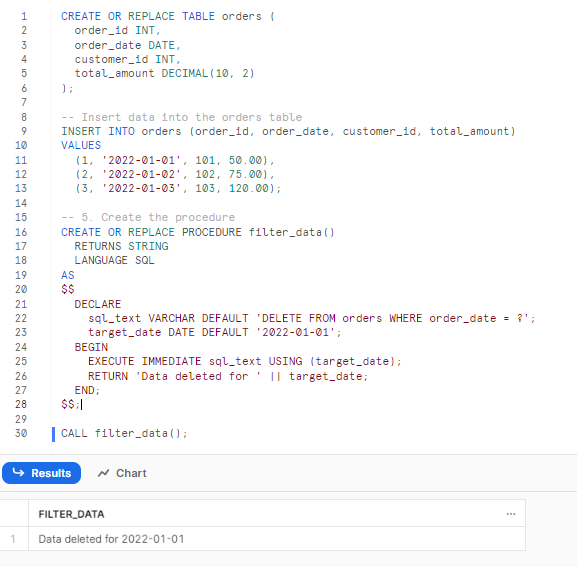Click line number 16 in the gutter
This screenshot has height=567, width=577.
coord(21,232)
